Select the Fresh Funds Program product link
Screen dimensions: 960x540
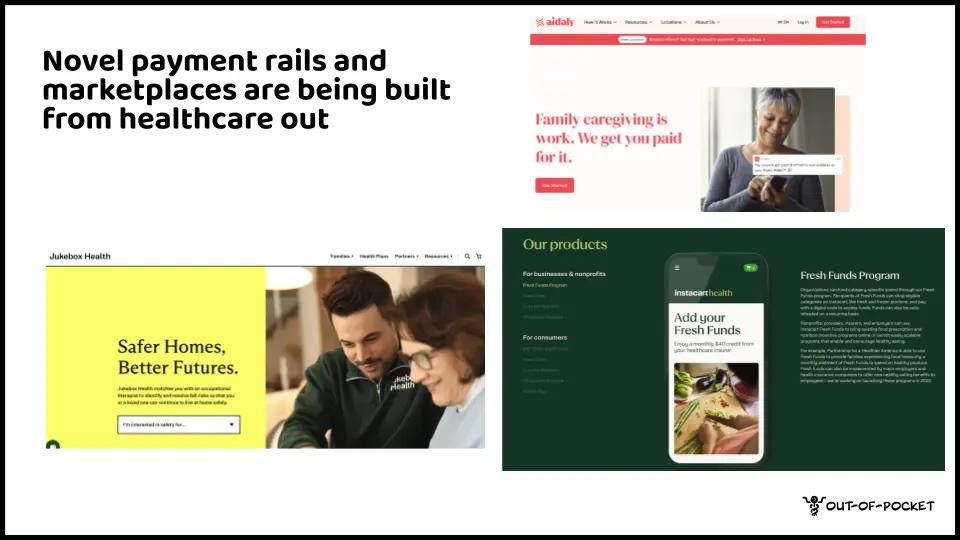(545, 285)
